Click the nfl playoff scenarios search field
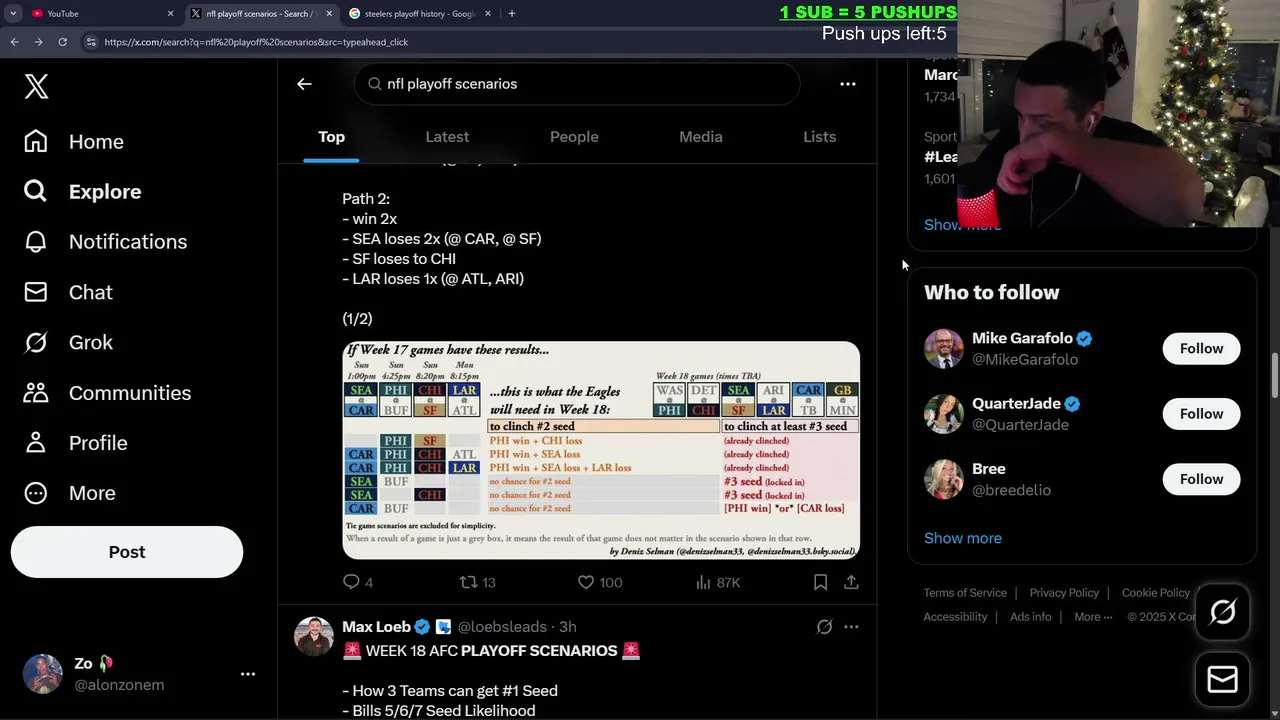1280x720 pixels. [x=577, y=84]
